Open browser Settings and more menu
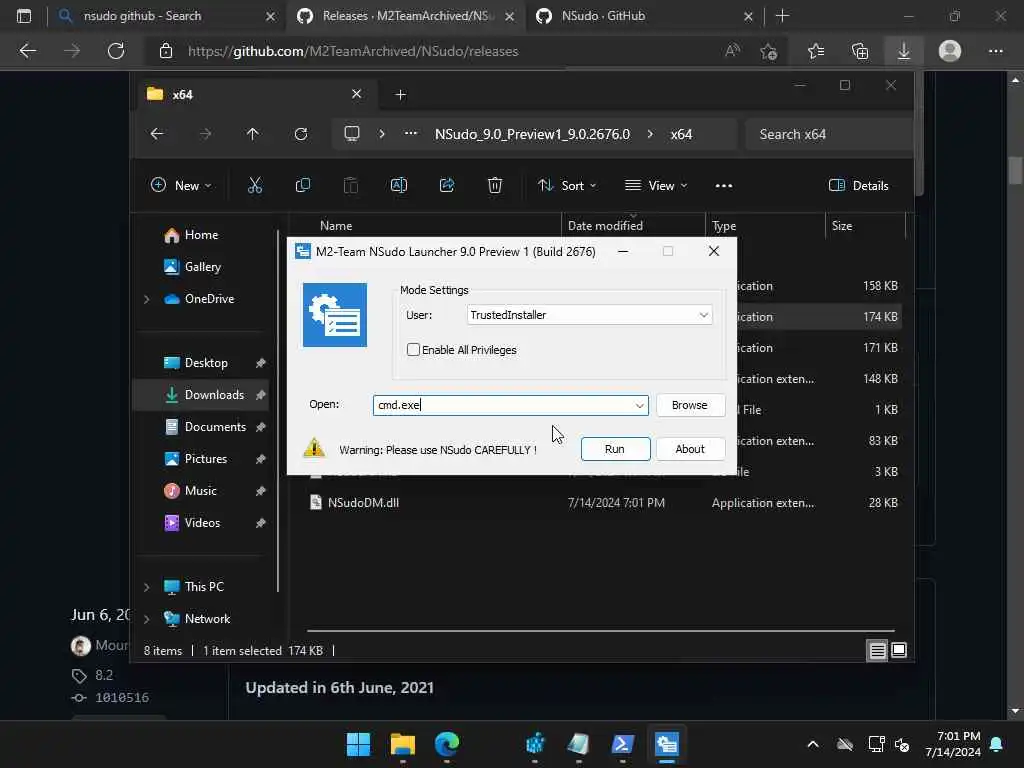This screenshot has height=768, width=1024. coord(995,51)
